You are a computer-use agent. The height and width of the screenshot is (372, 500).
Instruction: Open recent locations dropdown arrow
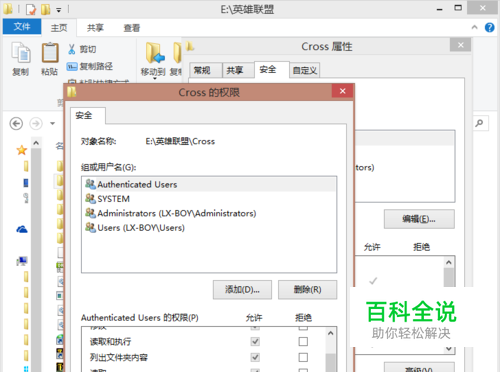[52, 124]
